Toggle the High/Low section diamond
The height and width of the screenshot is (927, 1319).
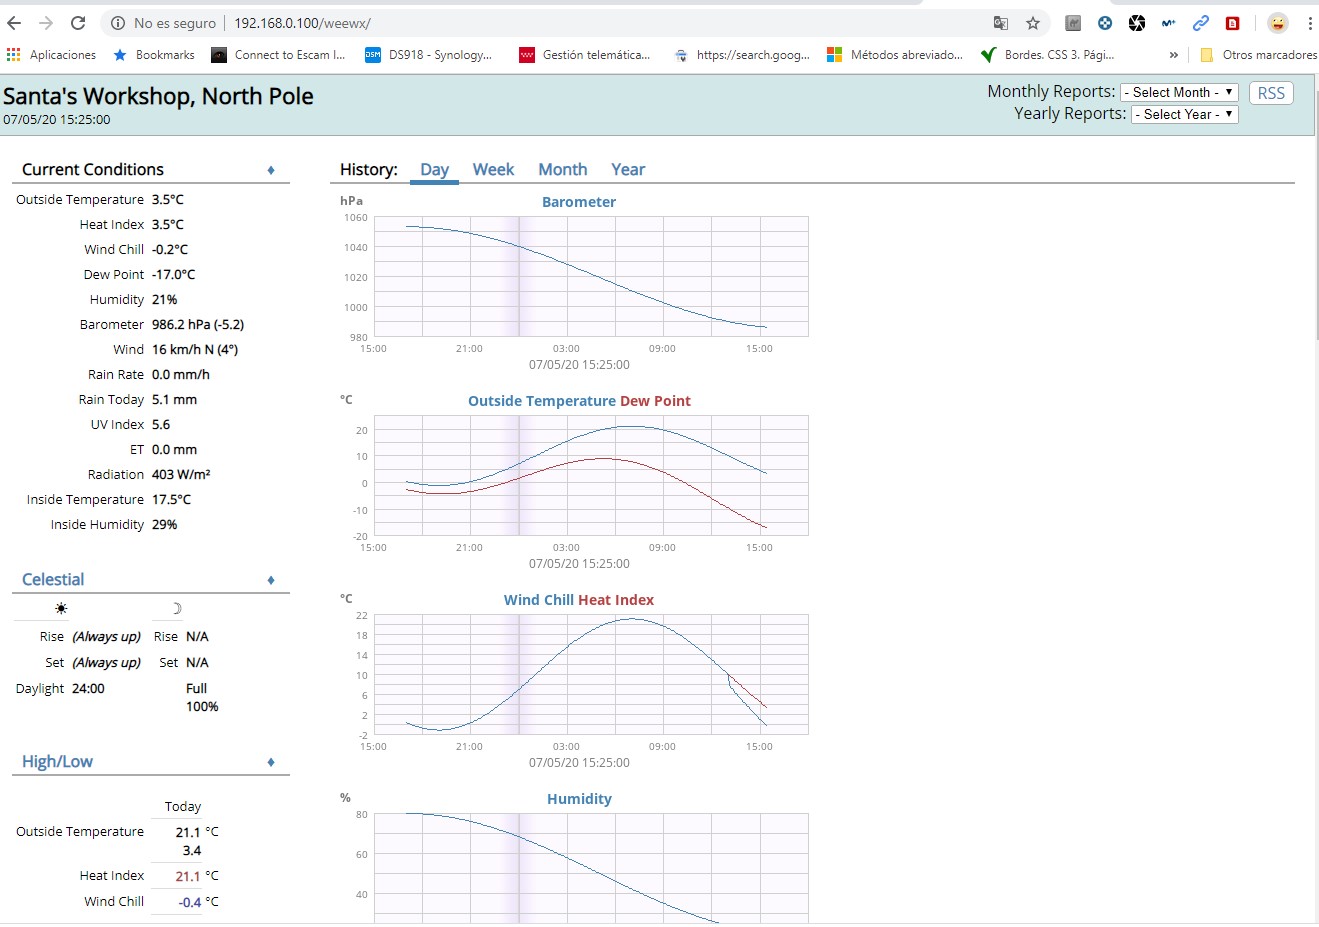coord(271,762)
